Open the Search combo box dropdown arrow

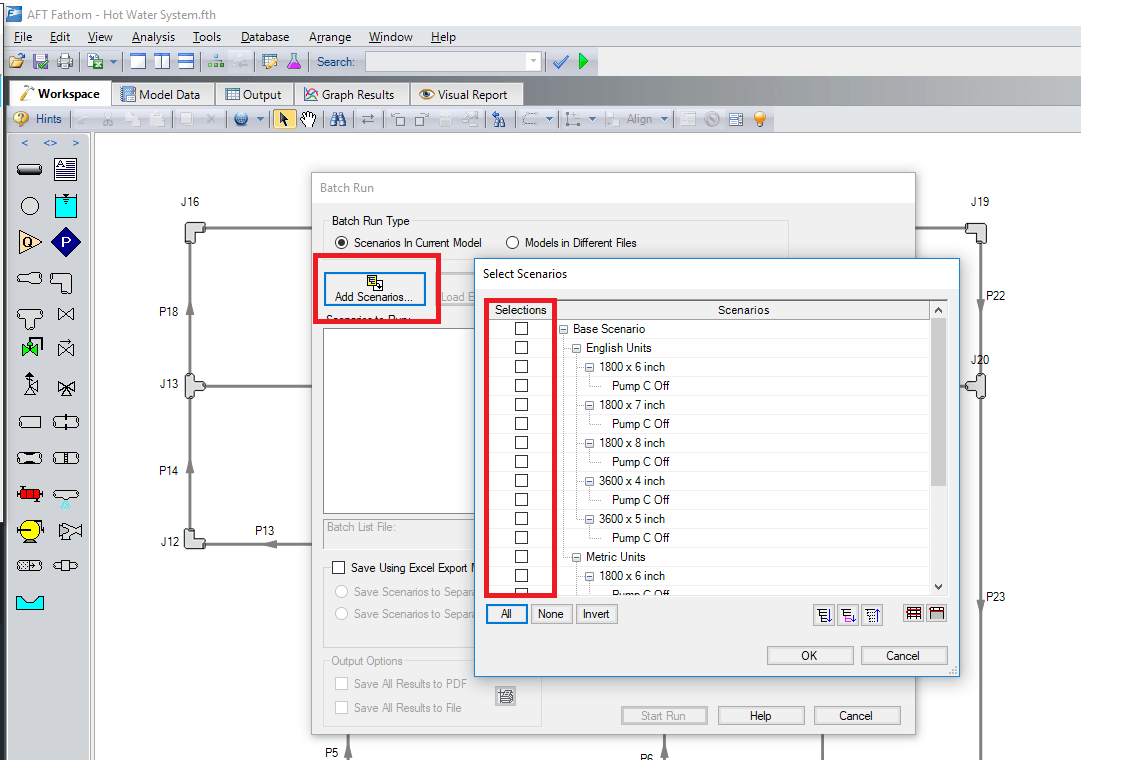click(534, 62)
